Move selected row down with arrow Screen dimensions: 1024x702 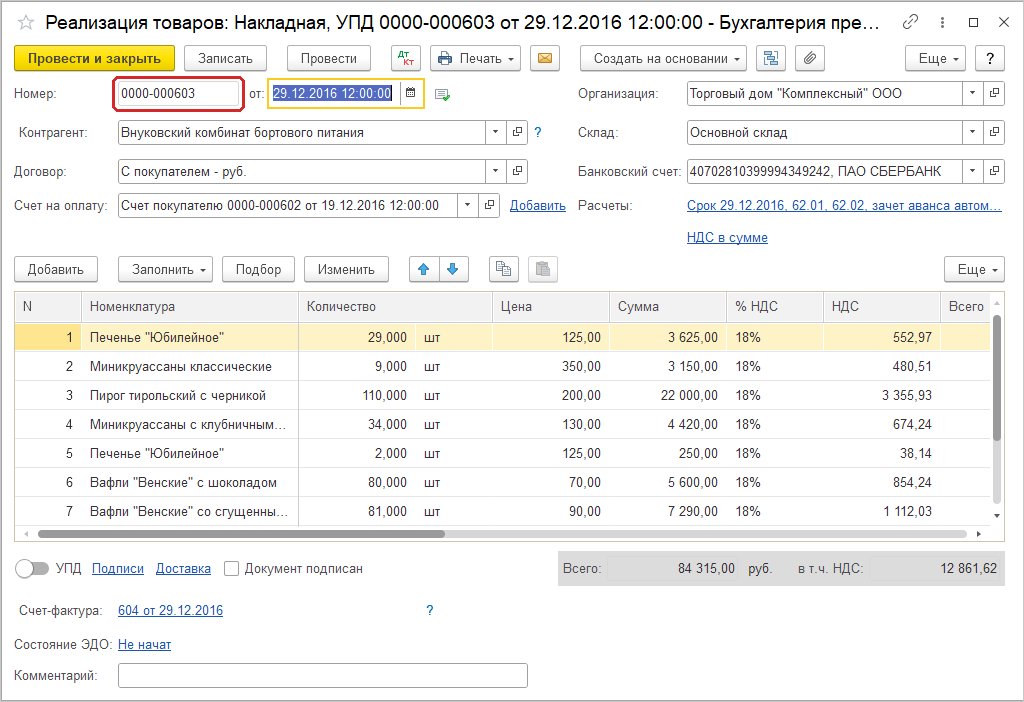tap(453, 269)
